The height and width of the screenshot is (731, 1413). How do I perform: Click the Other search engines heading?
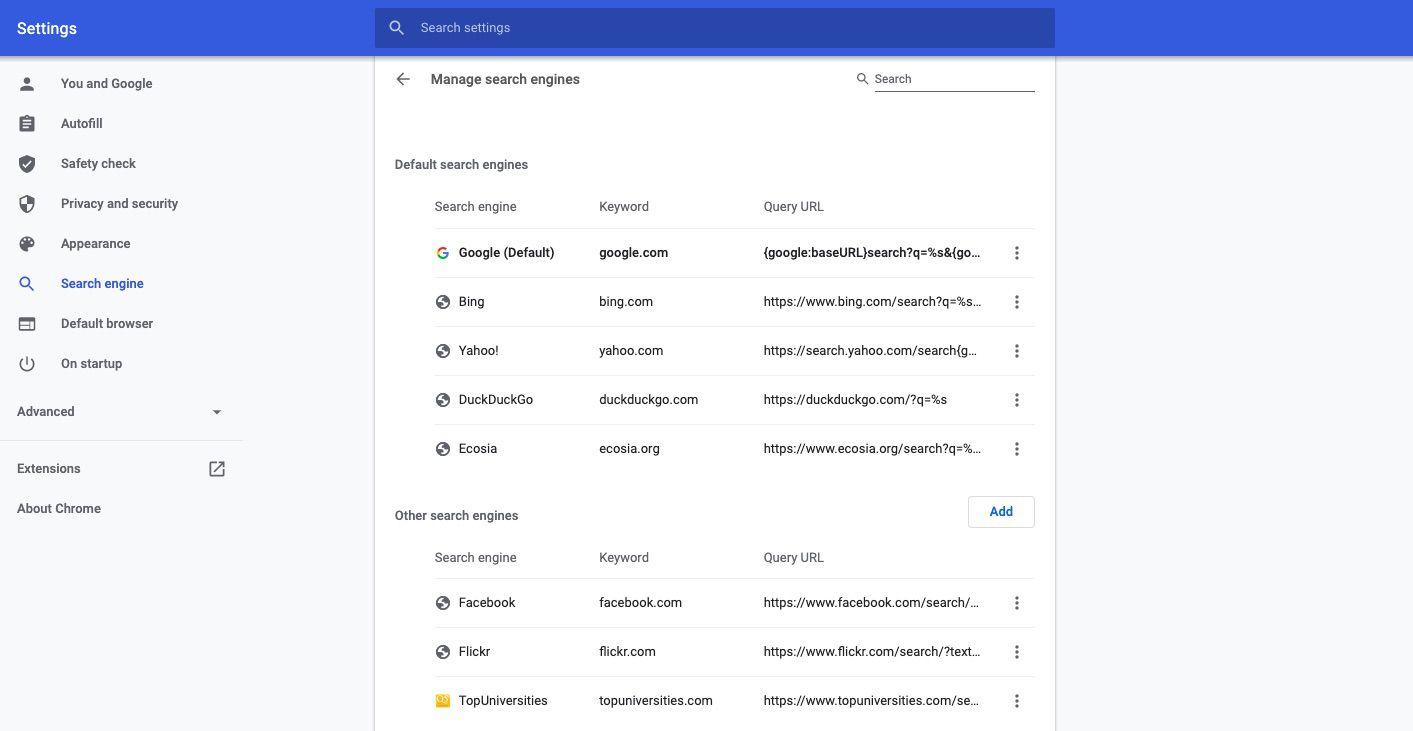click(x=456, y=516)
